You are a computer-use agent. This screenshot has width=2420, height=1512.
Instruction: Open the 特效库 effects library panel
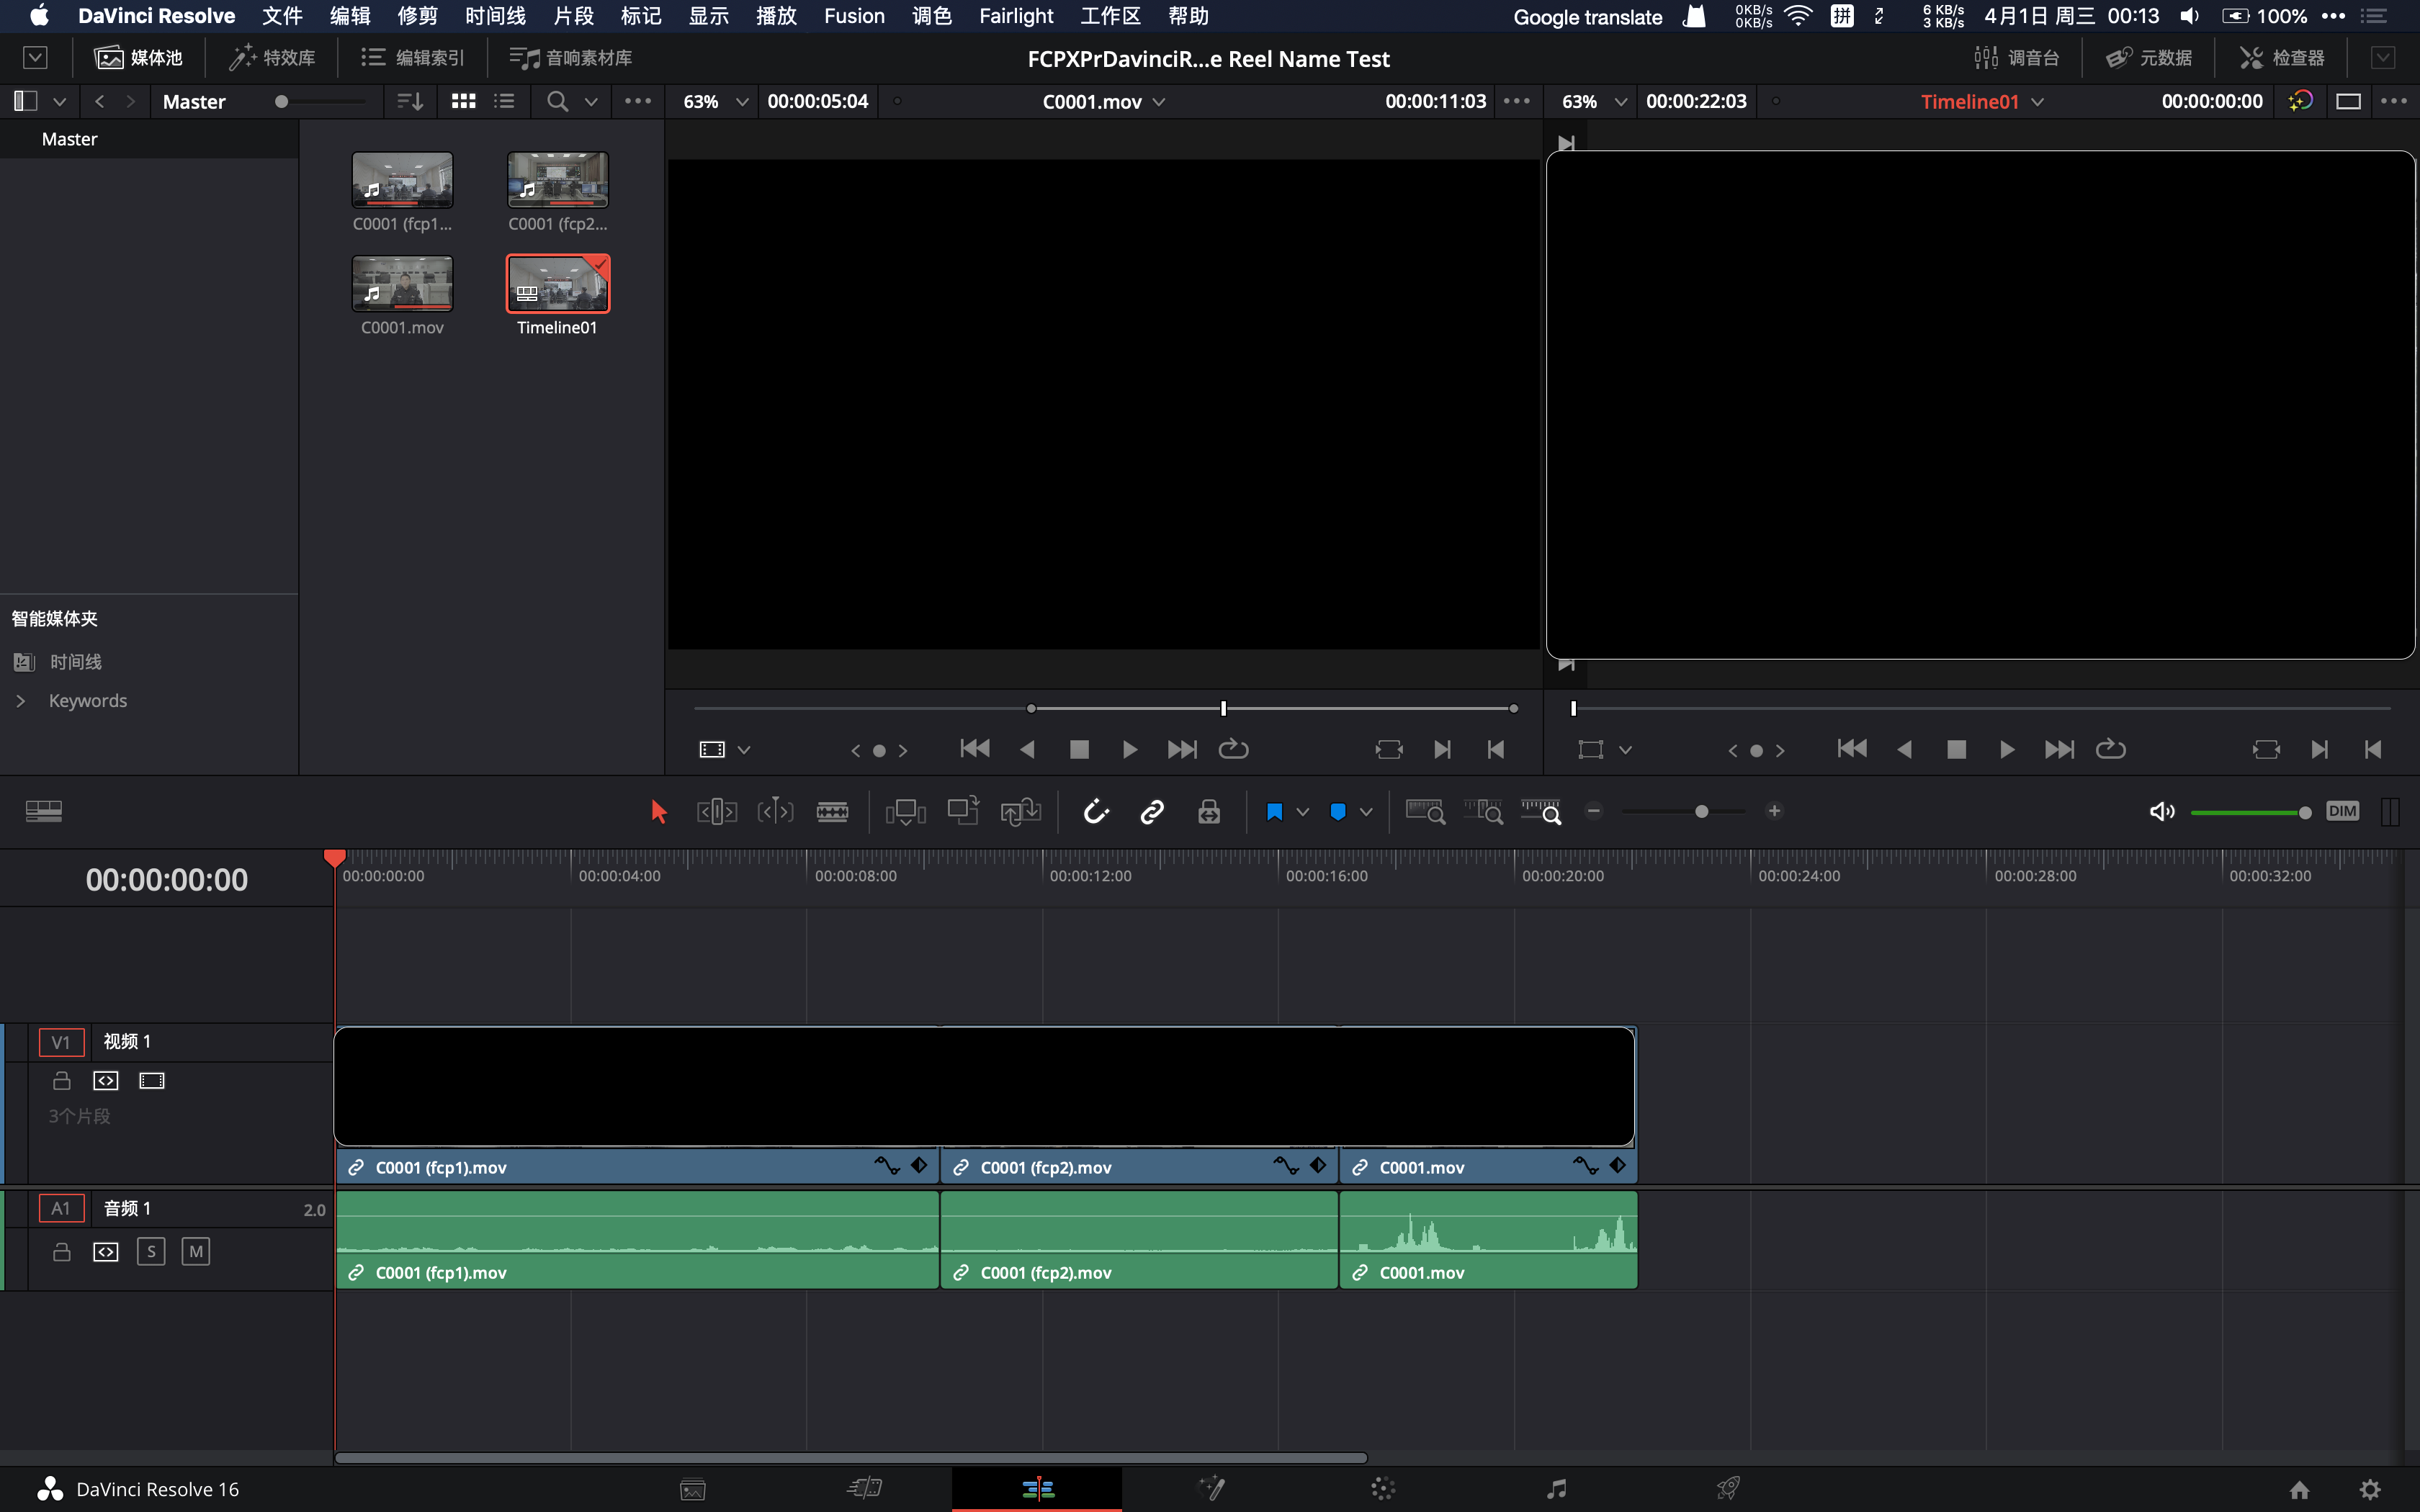[x=272, y=58]
